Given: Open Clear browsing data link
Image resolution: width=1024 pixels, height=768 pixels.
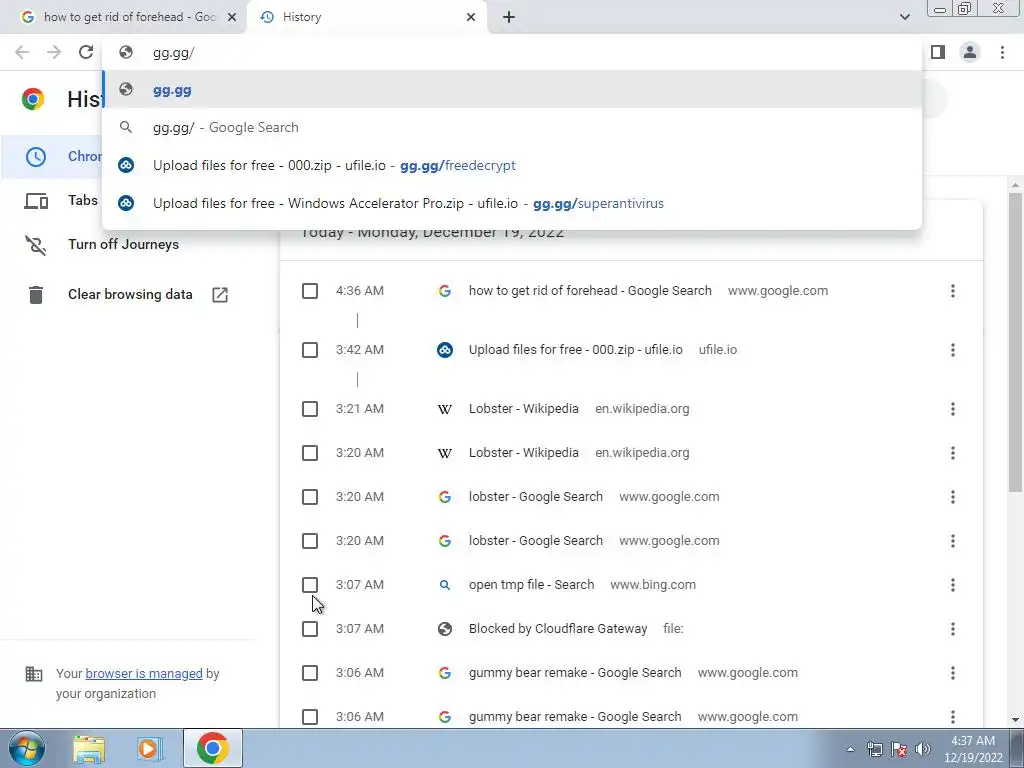Looking at the screenshot, I should (x=130, y=295).
